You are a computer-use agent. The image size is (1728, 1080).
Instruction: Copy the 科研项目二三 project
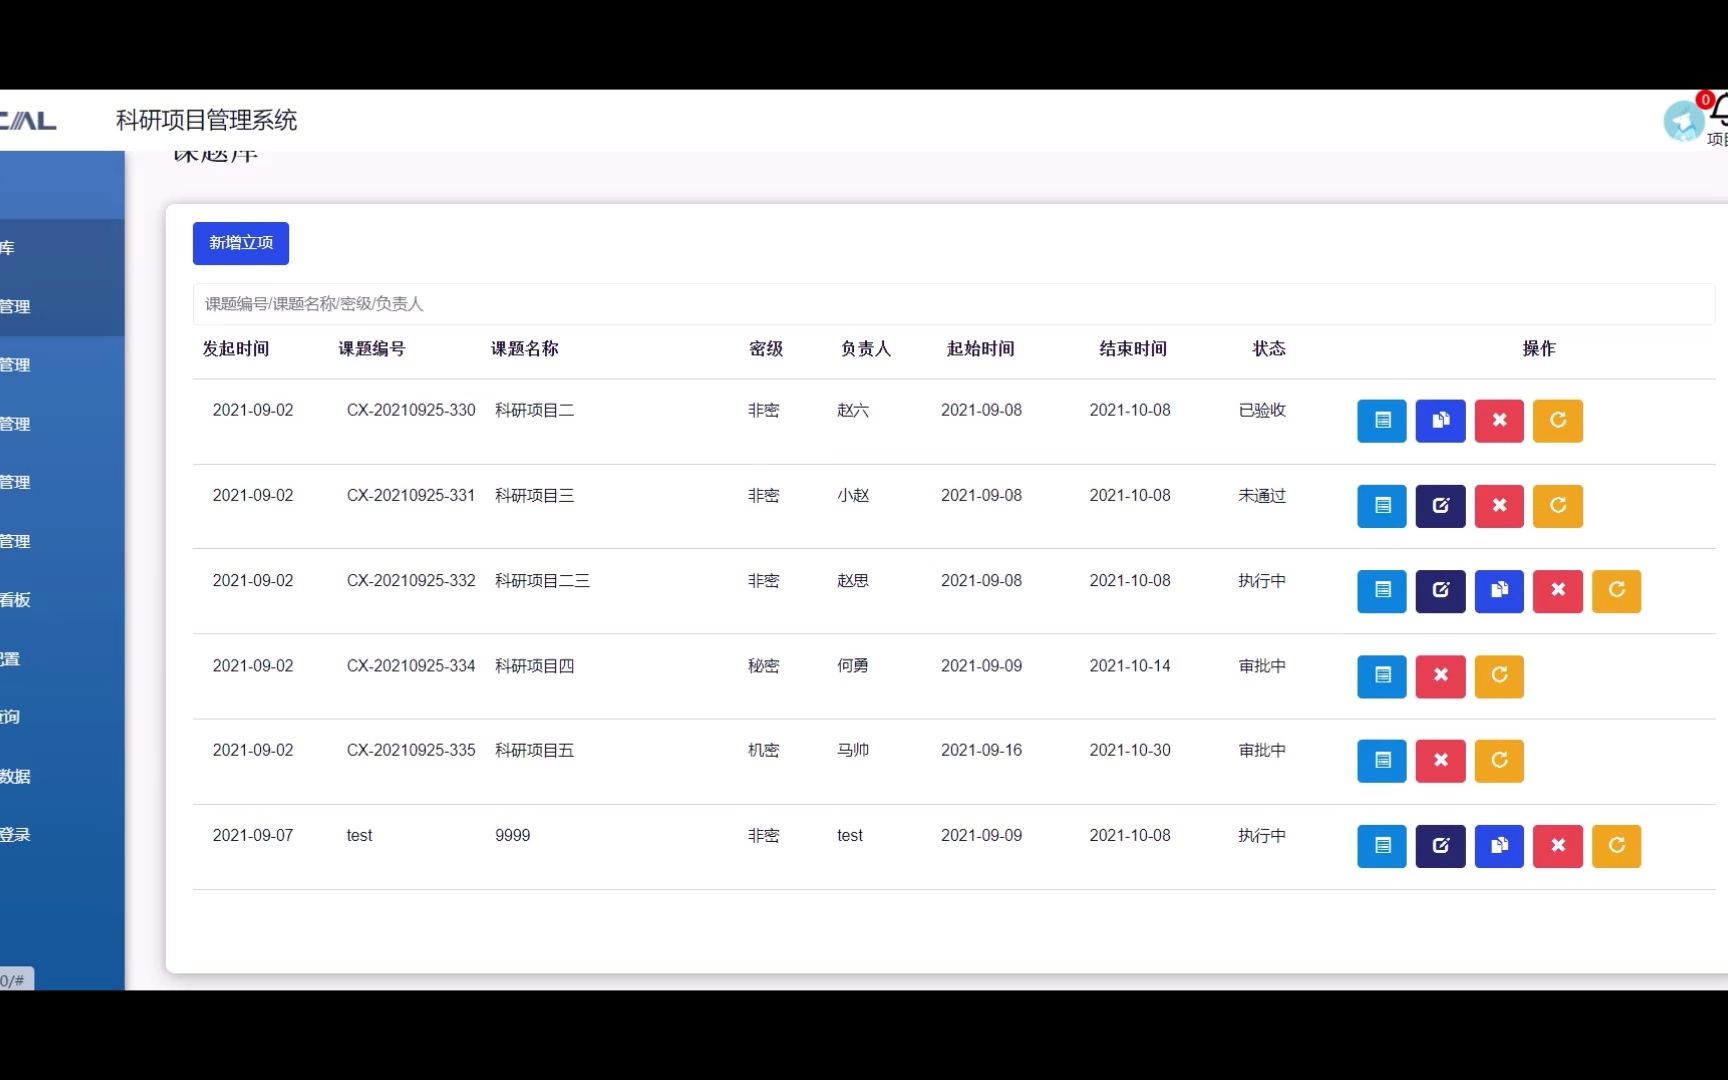[1499, 591]
